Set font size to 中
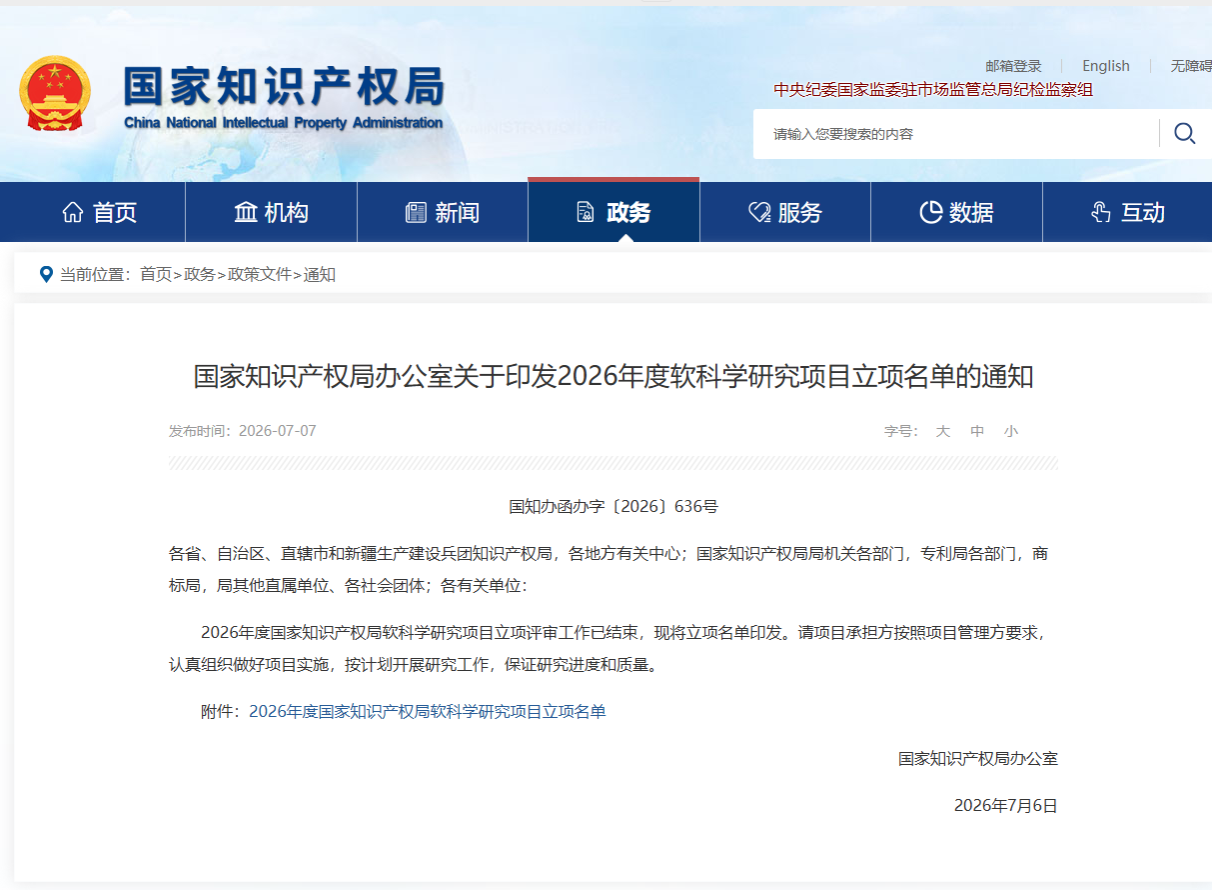 (x=977, y=431)
